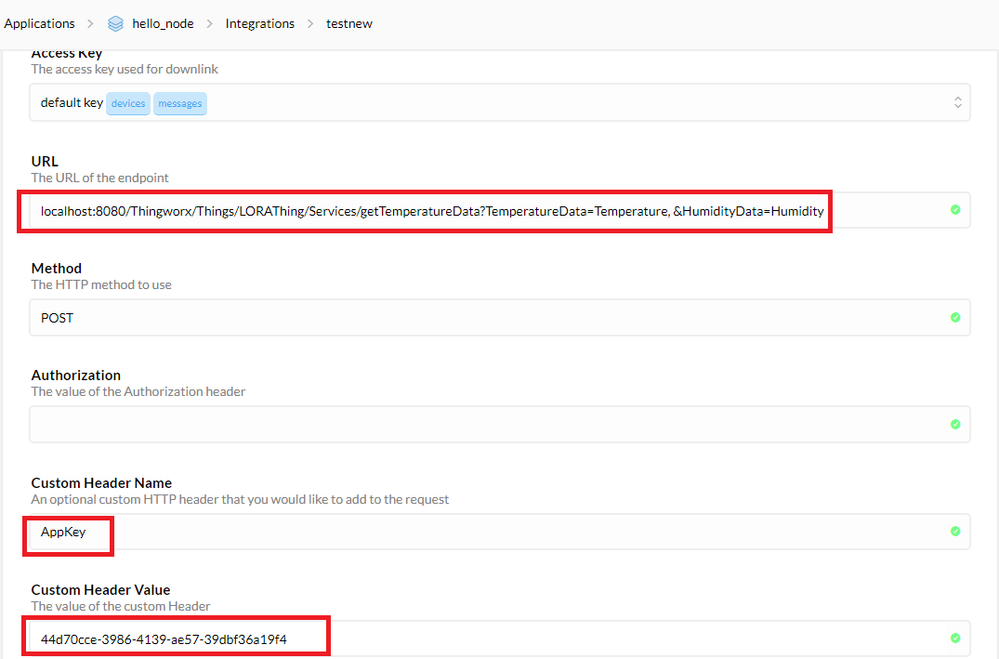Click 'The value of the Authorization header' description
The image size is (999, 659).
pos(138,392)
